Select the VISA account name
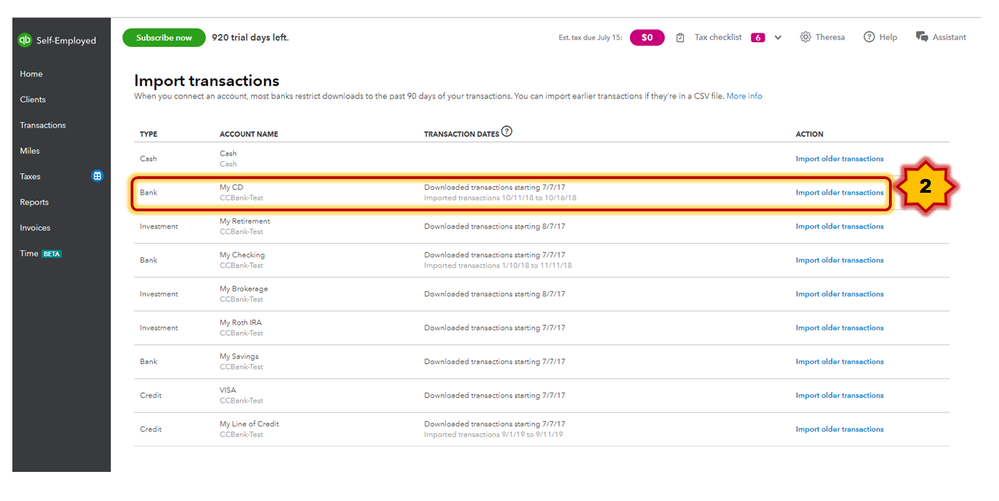The width and height of the screenshot is (999, 501). pos(227,390)
